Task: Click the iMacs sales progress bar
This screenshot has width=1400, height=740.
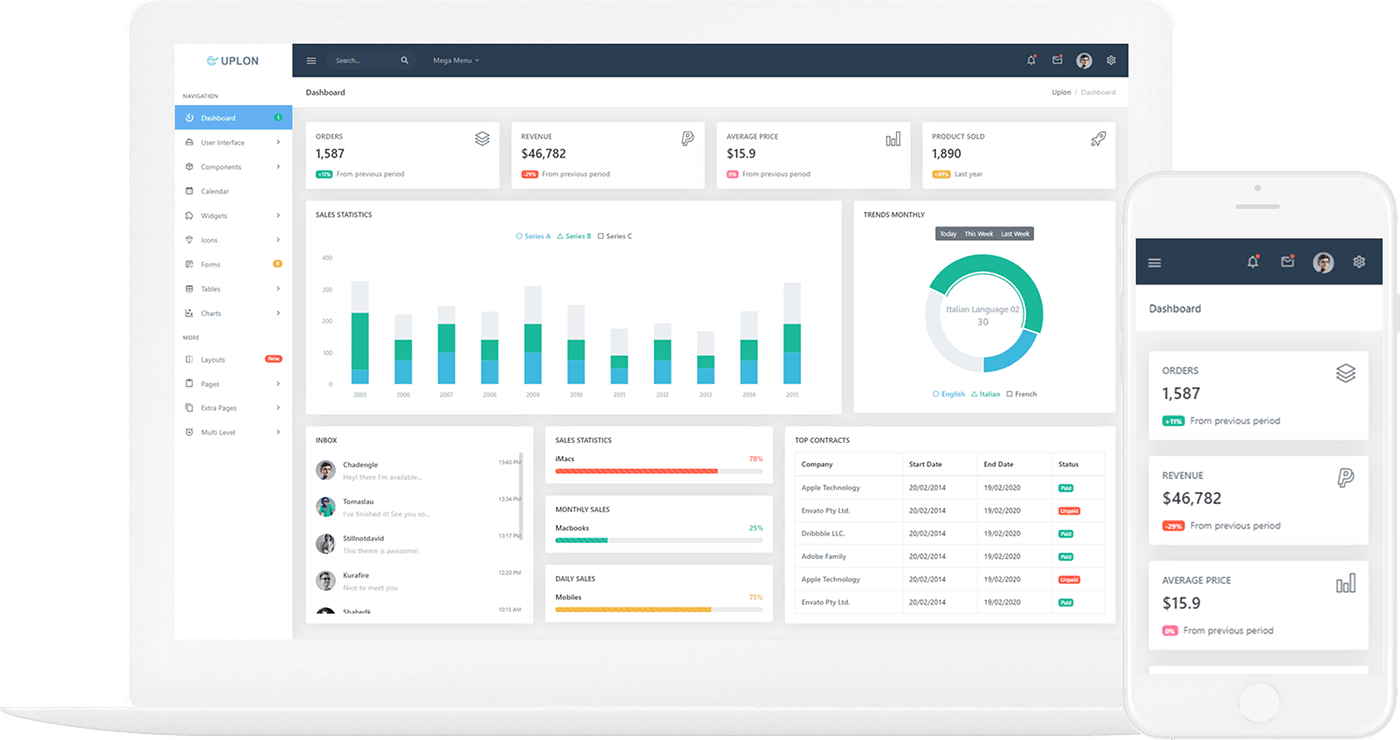Action: (658, 470)
